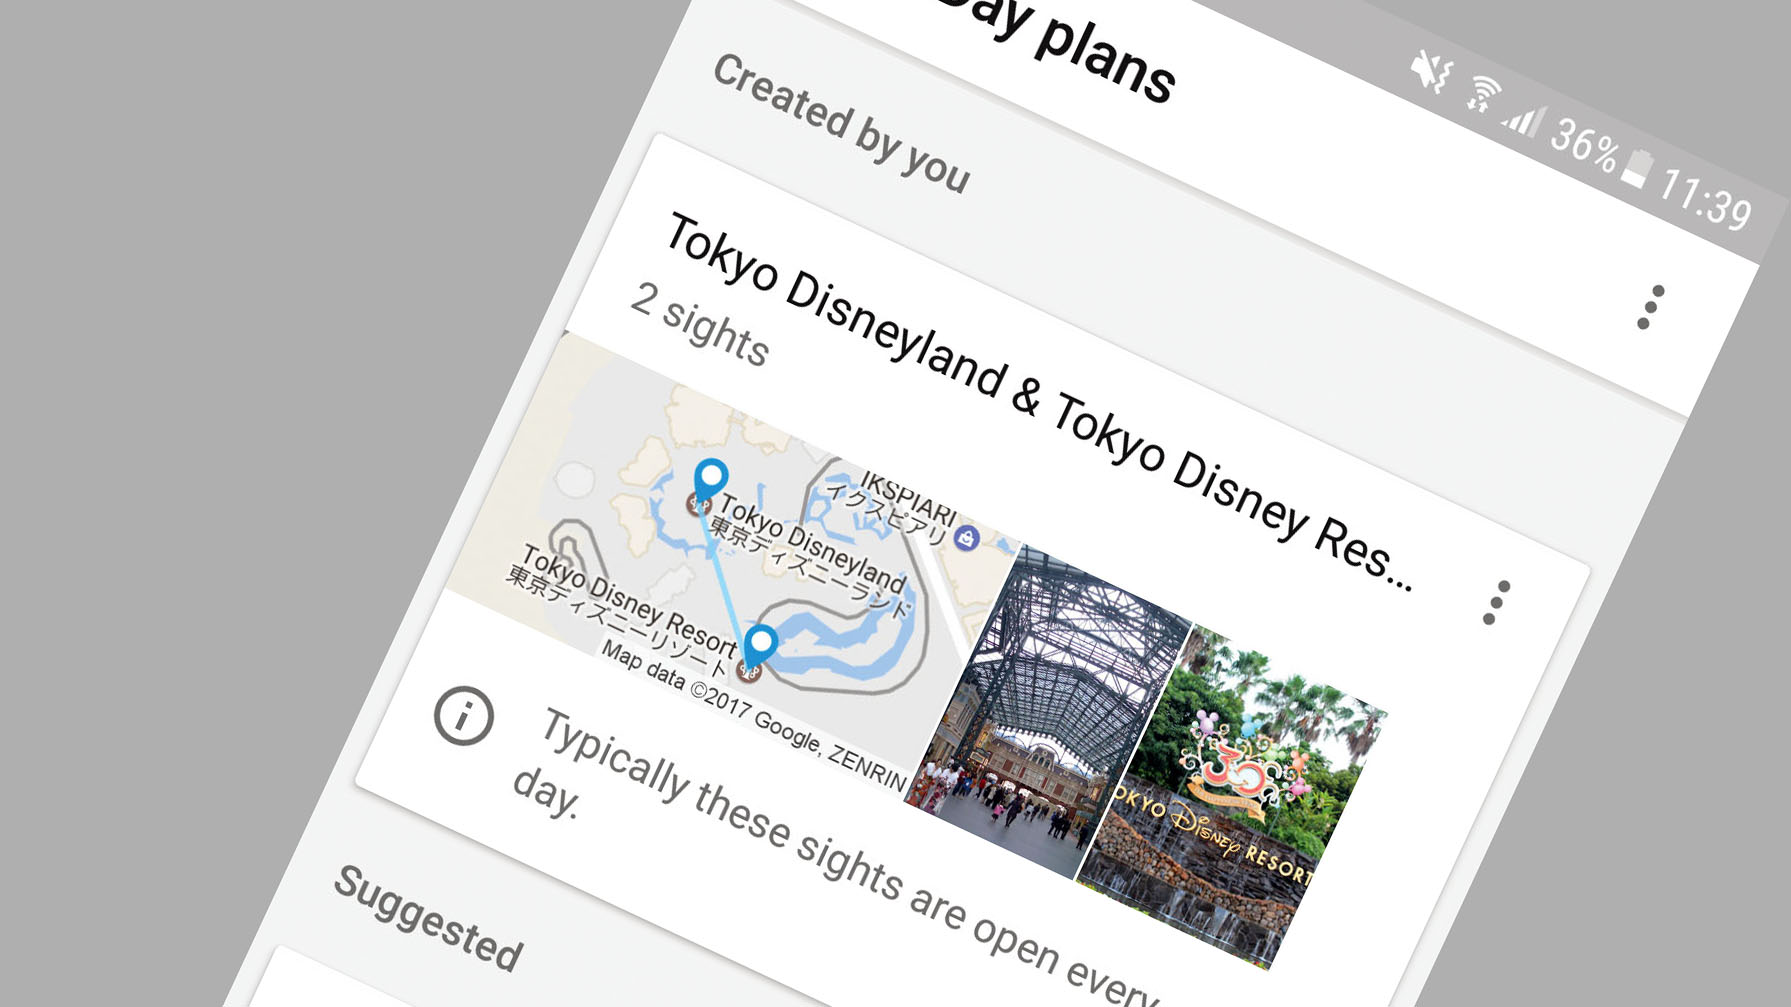1791x1007 pixels.
Task: Tap the Wi-Fi status icon
Action: coord(1483,94)
